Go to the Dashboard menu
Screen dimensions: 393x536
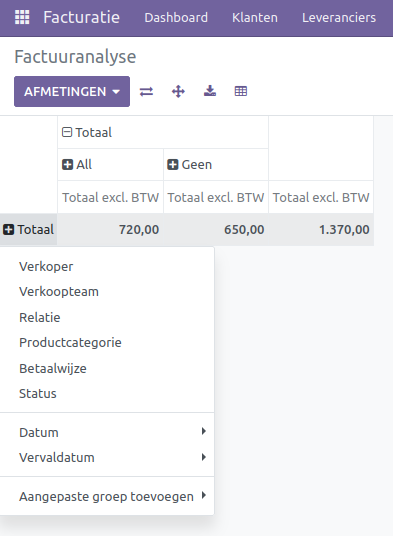(176, 17)
